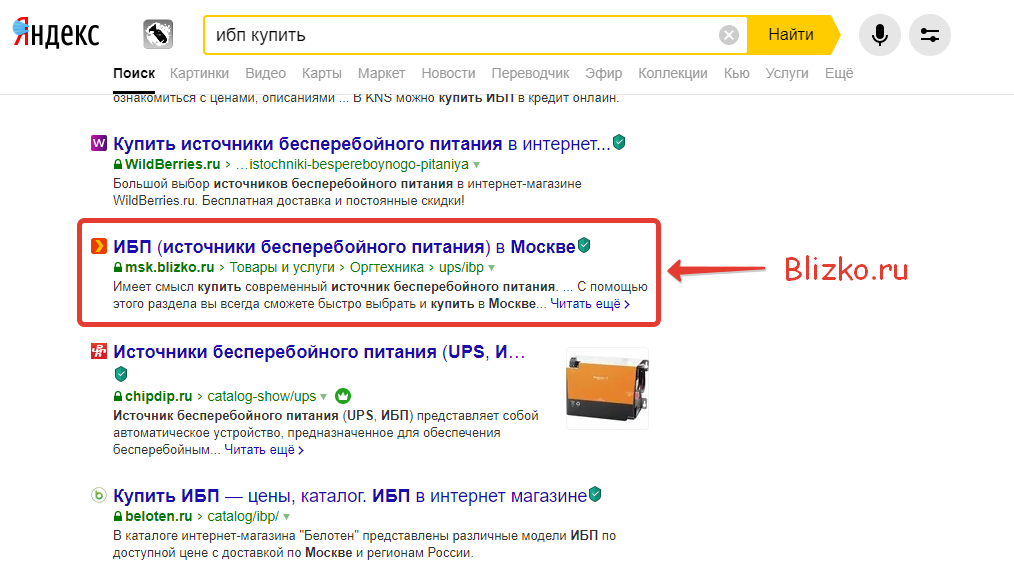
Task: Expand dropdown arrow after ups/ibp
Action: 491,268
